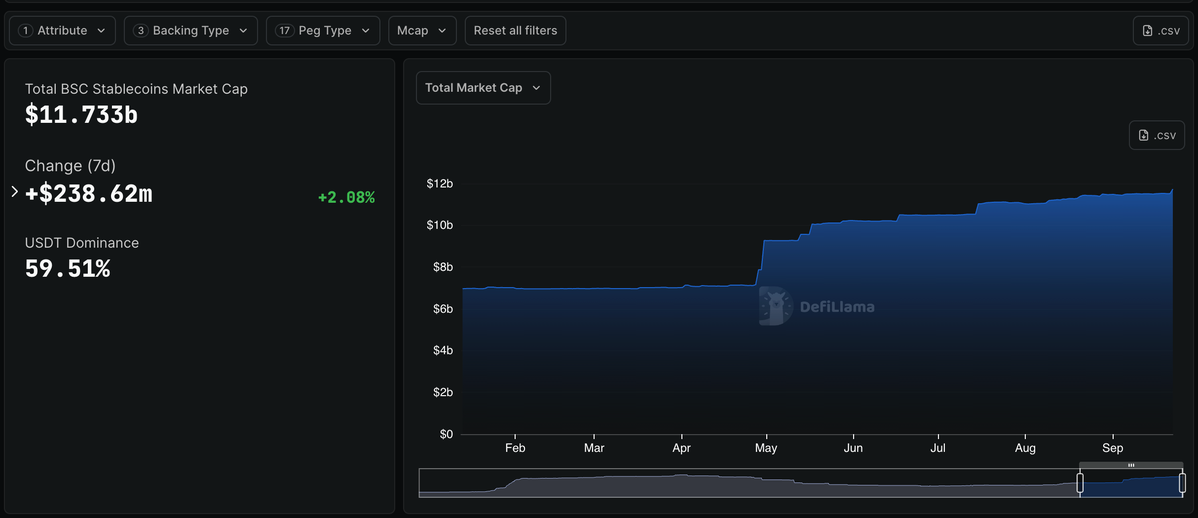Open the Mcap filter dropdown
This screenshot has width=1198, height=518.
point(422,31)
